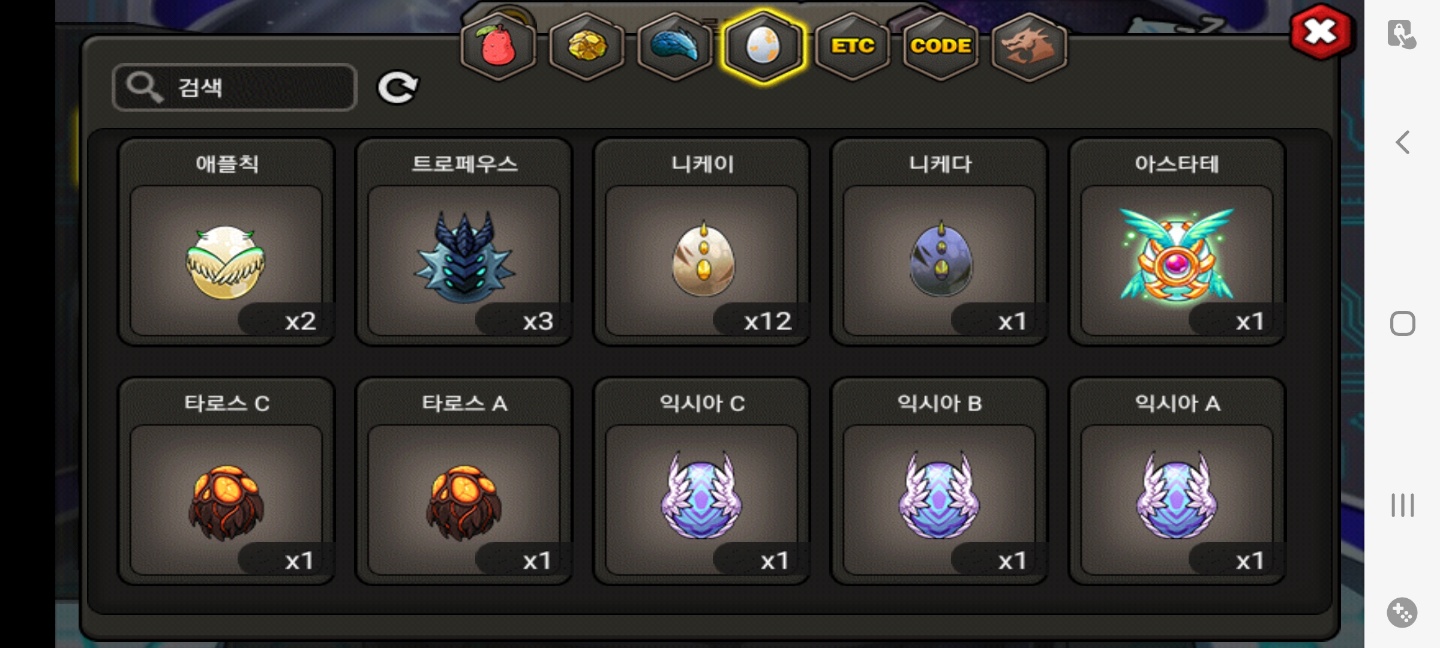Viewport: 1440px width, 648px height.
Task: Select the egg category tab
Action: [764, 47]
